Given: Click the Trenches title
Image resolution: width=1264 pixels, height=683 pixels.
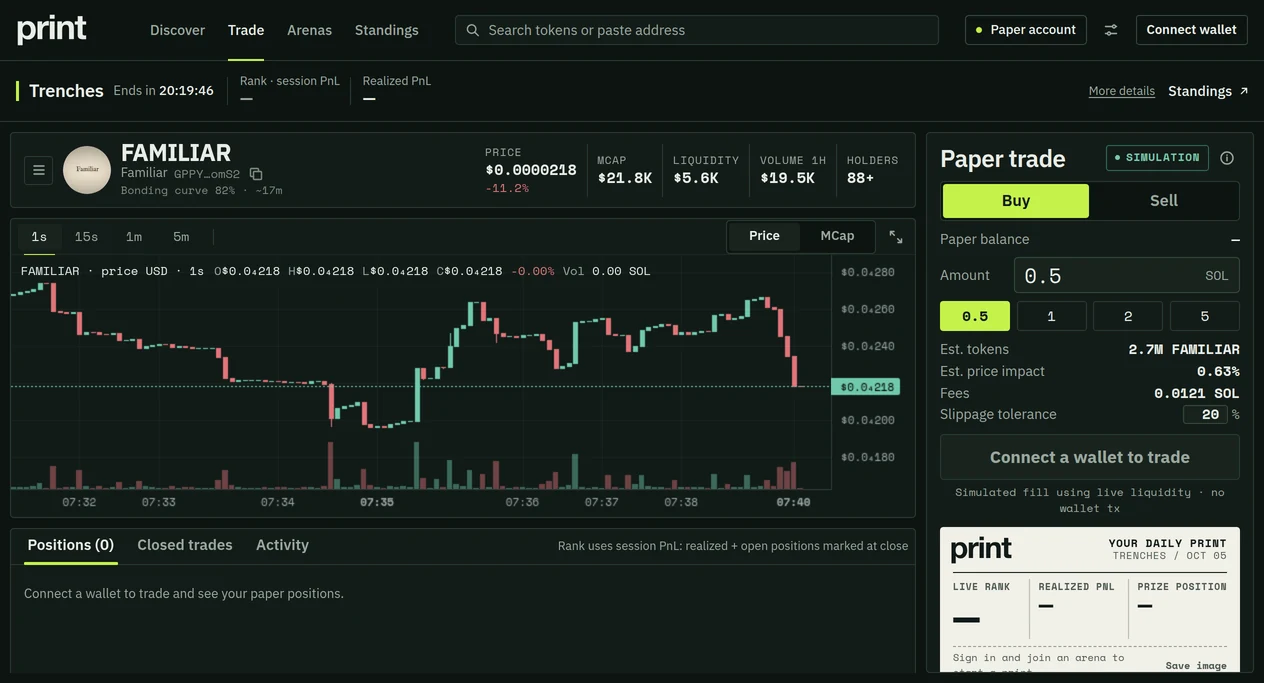Looking at the screenshot, I should (66, 91).
